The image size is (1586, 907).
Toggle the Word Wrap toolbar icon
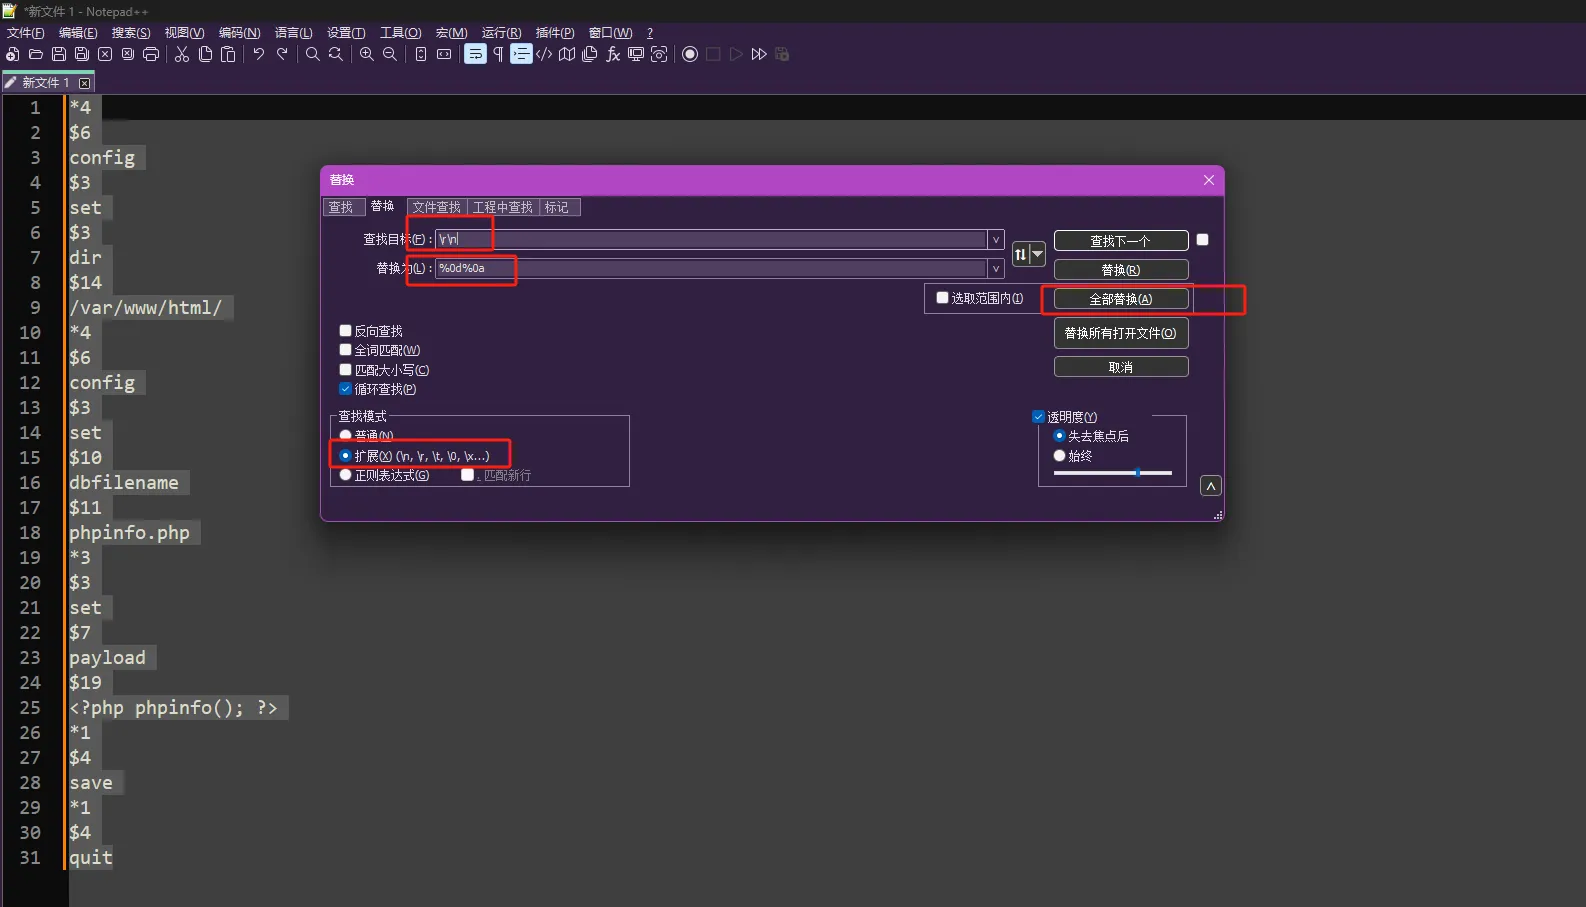pos(475,54)
